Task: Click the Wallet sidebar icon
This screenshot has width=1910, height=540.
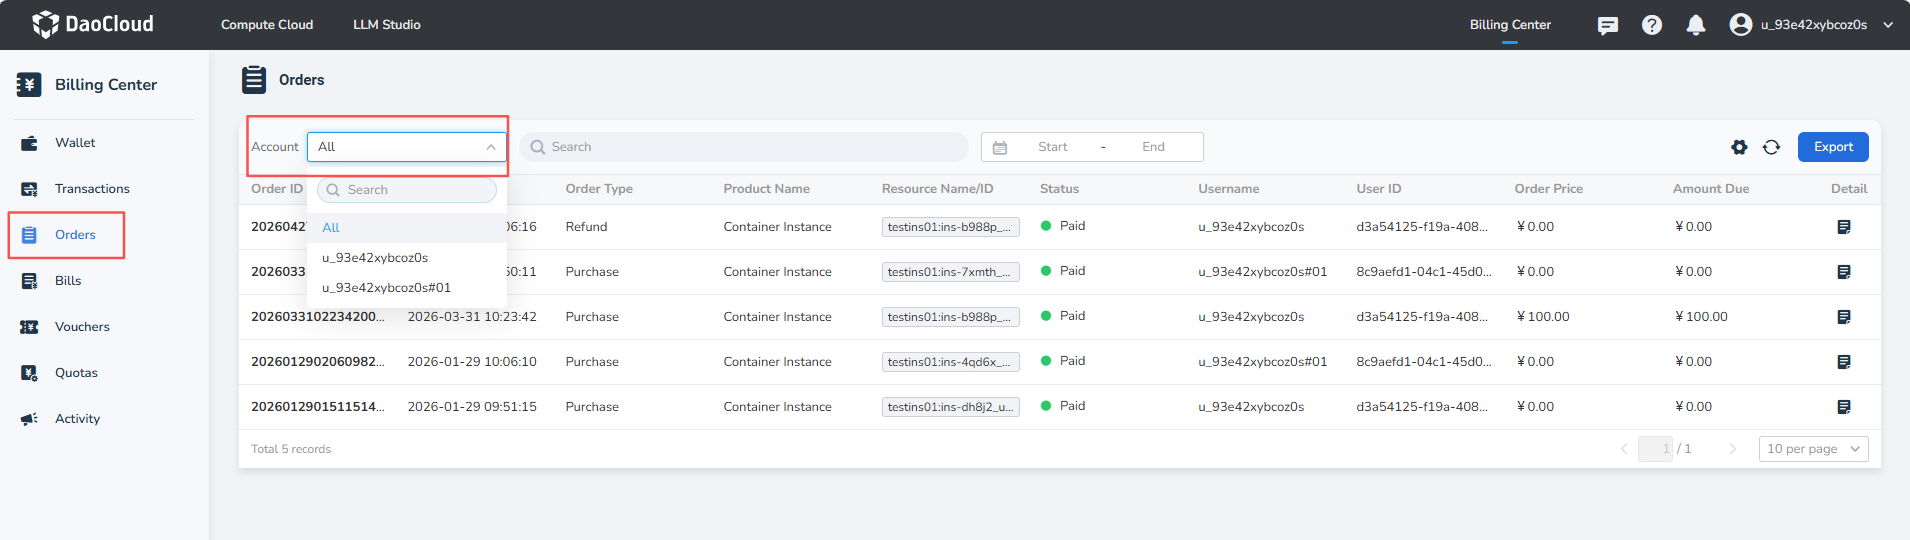Action: click(x=29, y=143)
